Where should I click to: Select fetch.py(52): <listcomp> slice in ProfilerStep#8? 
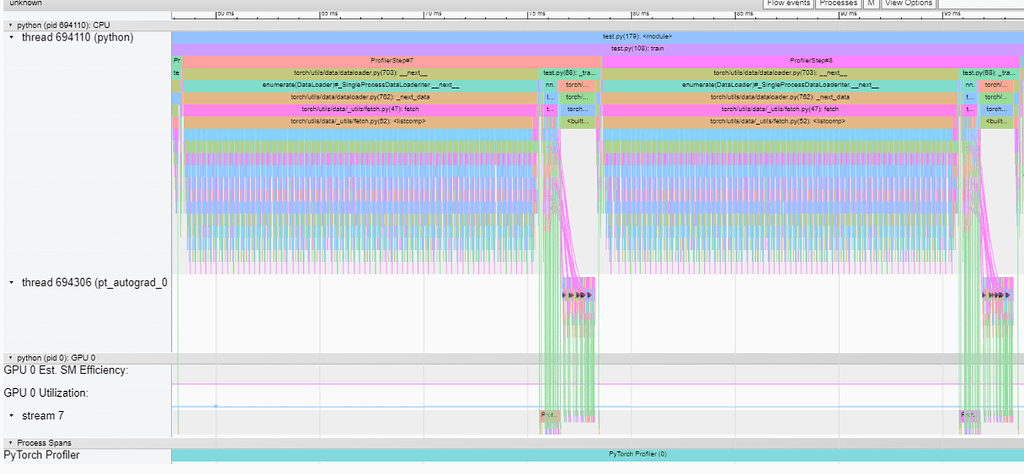coord(780,122)
